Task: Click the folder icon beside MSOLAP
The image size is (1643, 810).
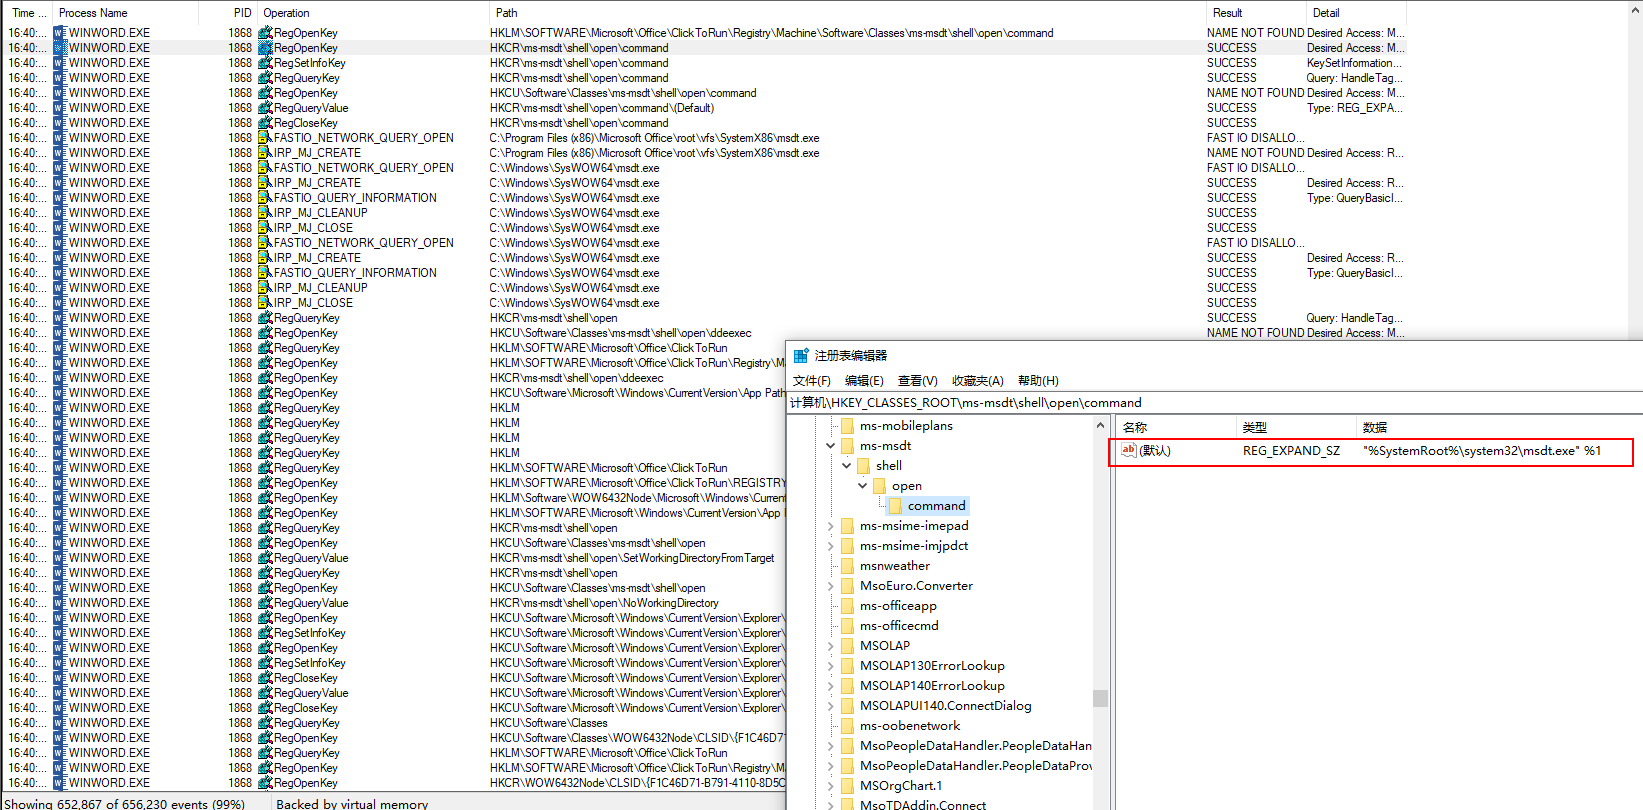Action: tap(848, 646)
